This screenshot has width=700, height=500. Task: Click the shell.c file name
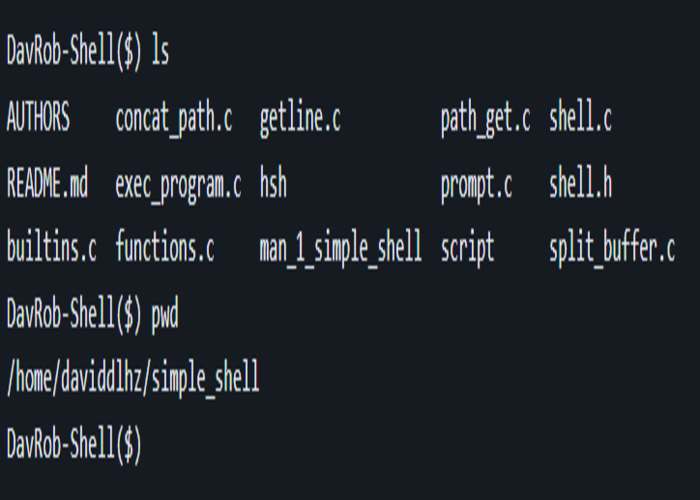pos(580,119)
